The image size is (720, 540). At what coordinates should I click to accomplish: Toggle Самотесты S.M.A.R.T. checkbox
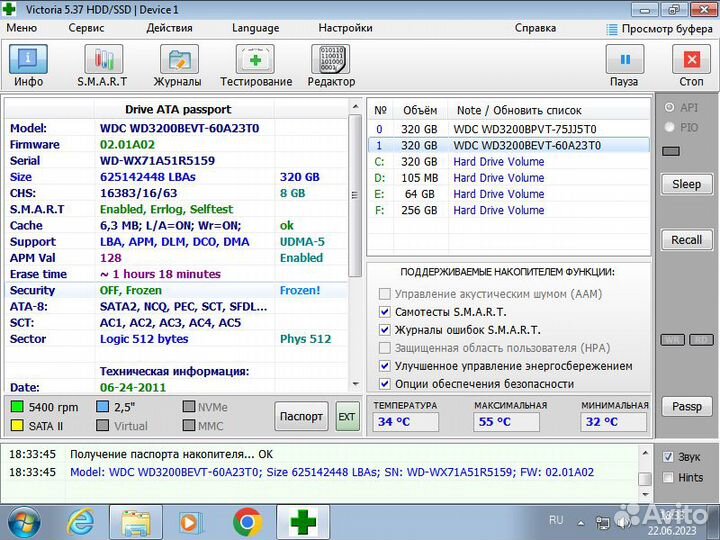pos(385,312)
